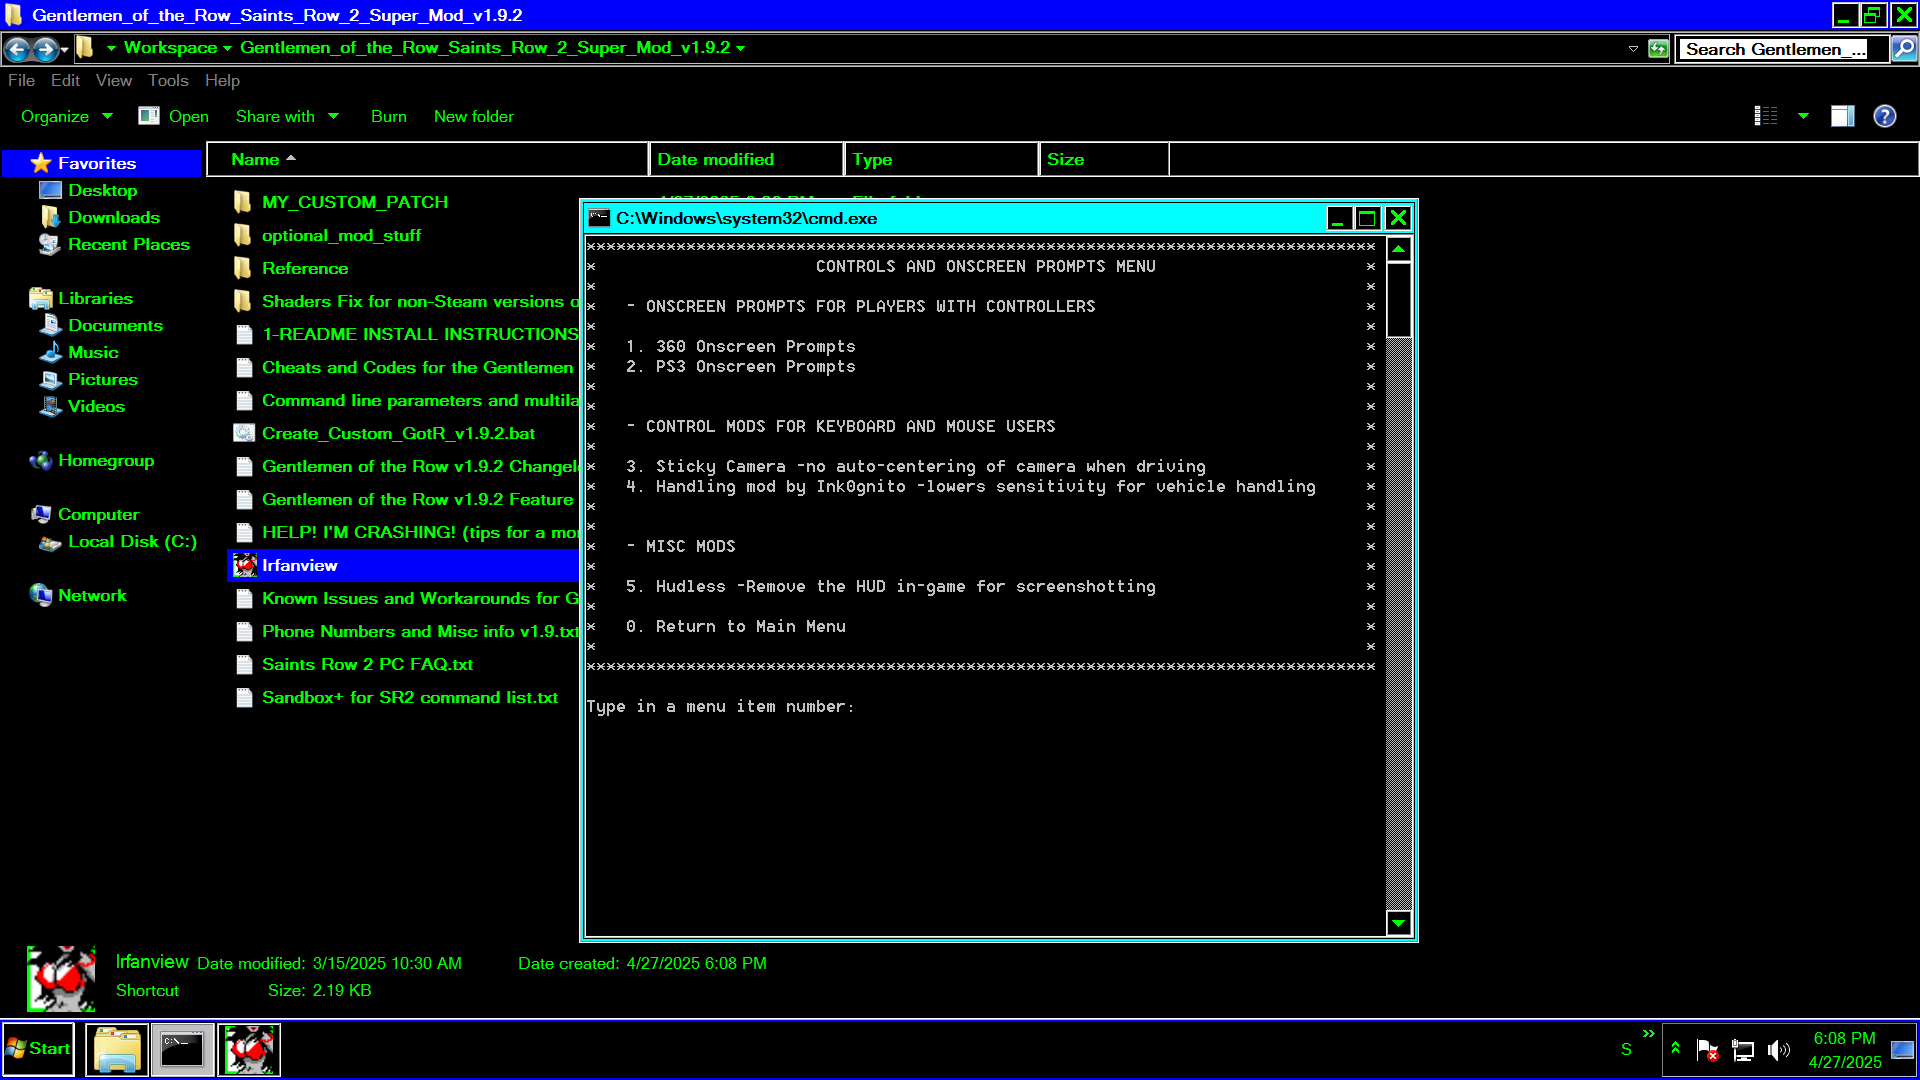Open Irfanview taskbar icon

(x=249, y=1050)
